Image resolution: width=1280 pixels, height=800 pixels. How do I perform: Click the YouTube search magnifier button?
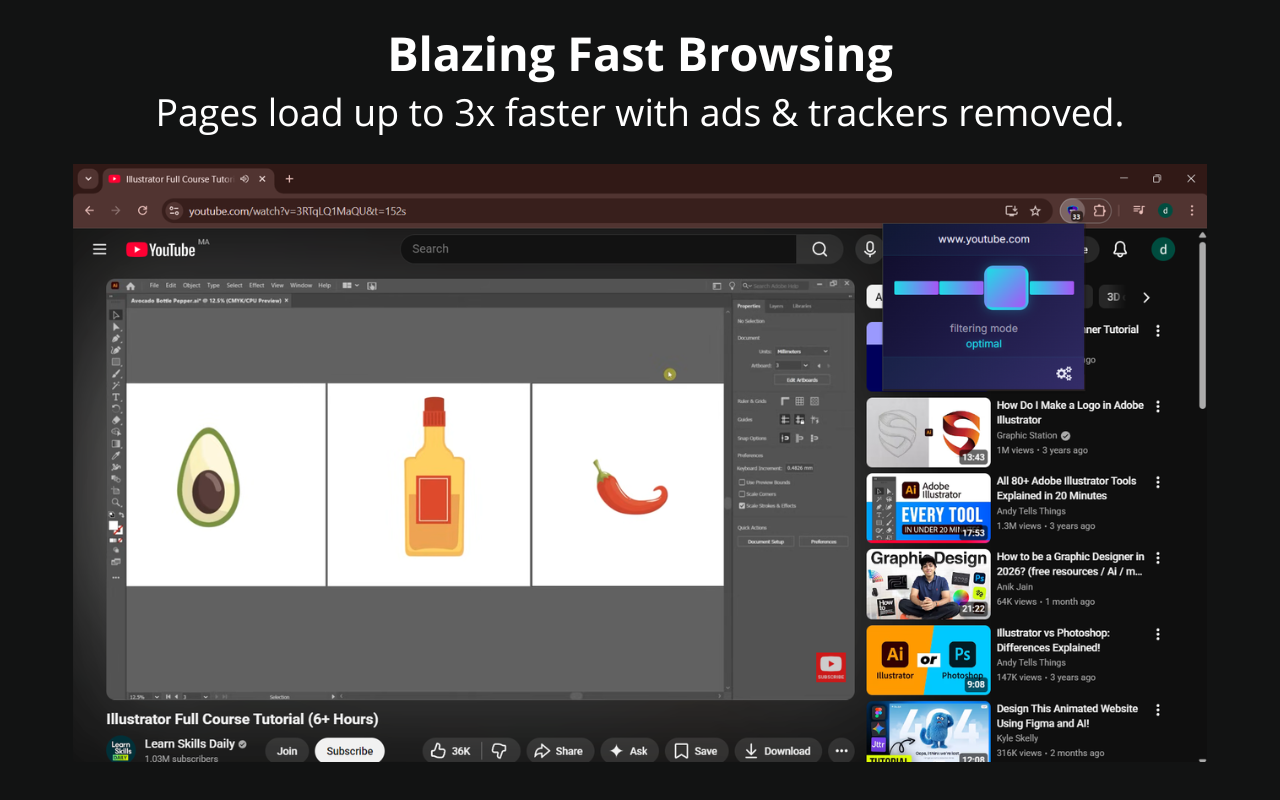coord(820,249)
